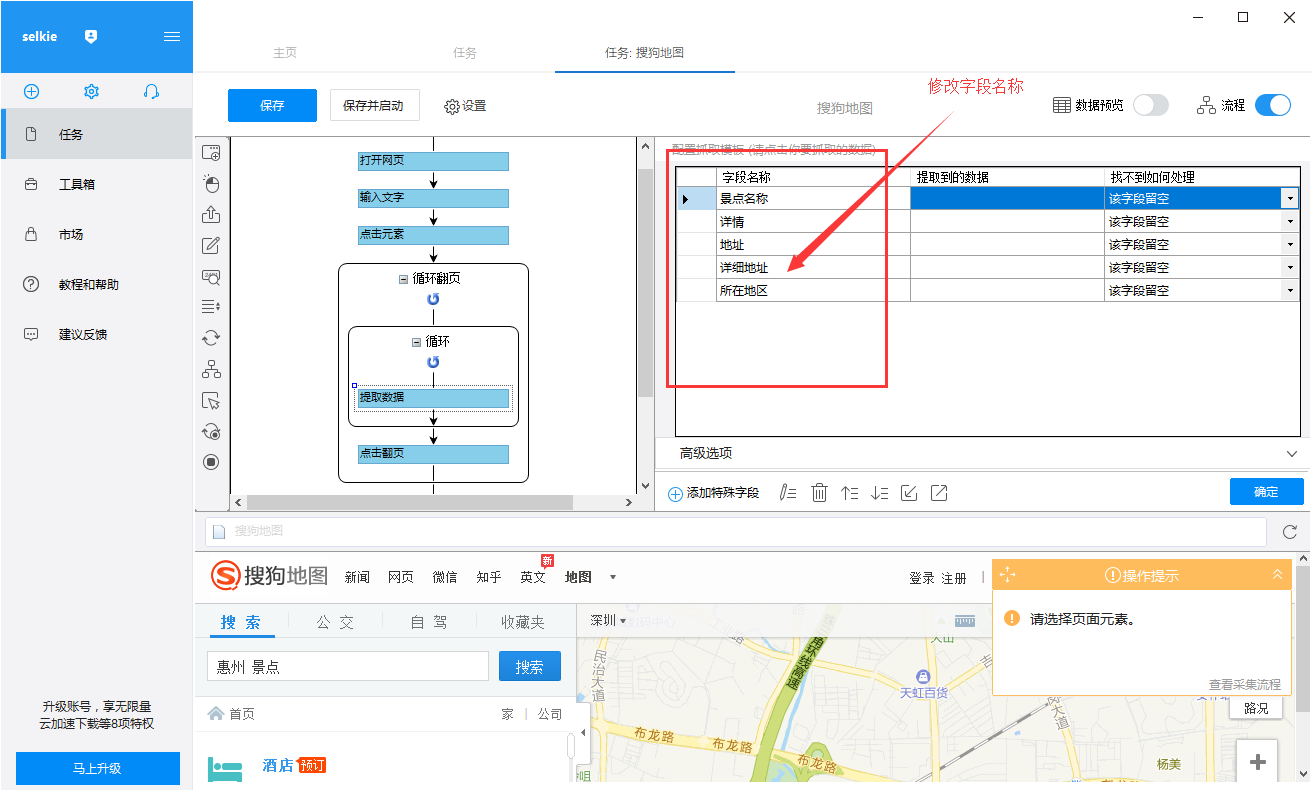The width and height of the screenshot is (1313, 791).
Task: Collapse the 操作提示 panel with double chevron
Action: (x=1277, y=575)
